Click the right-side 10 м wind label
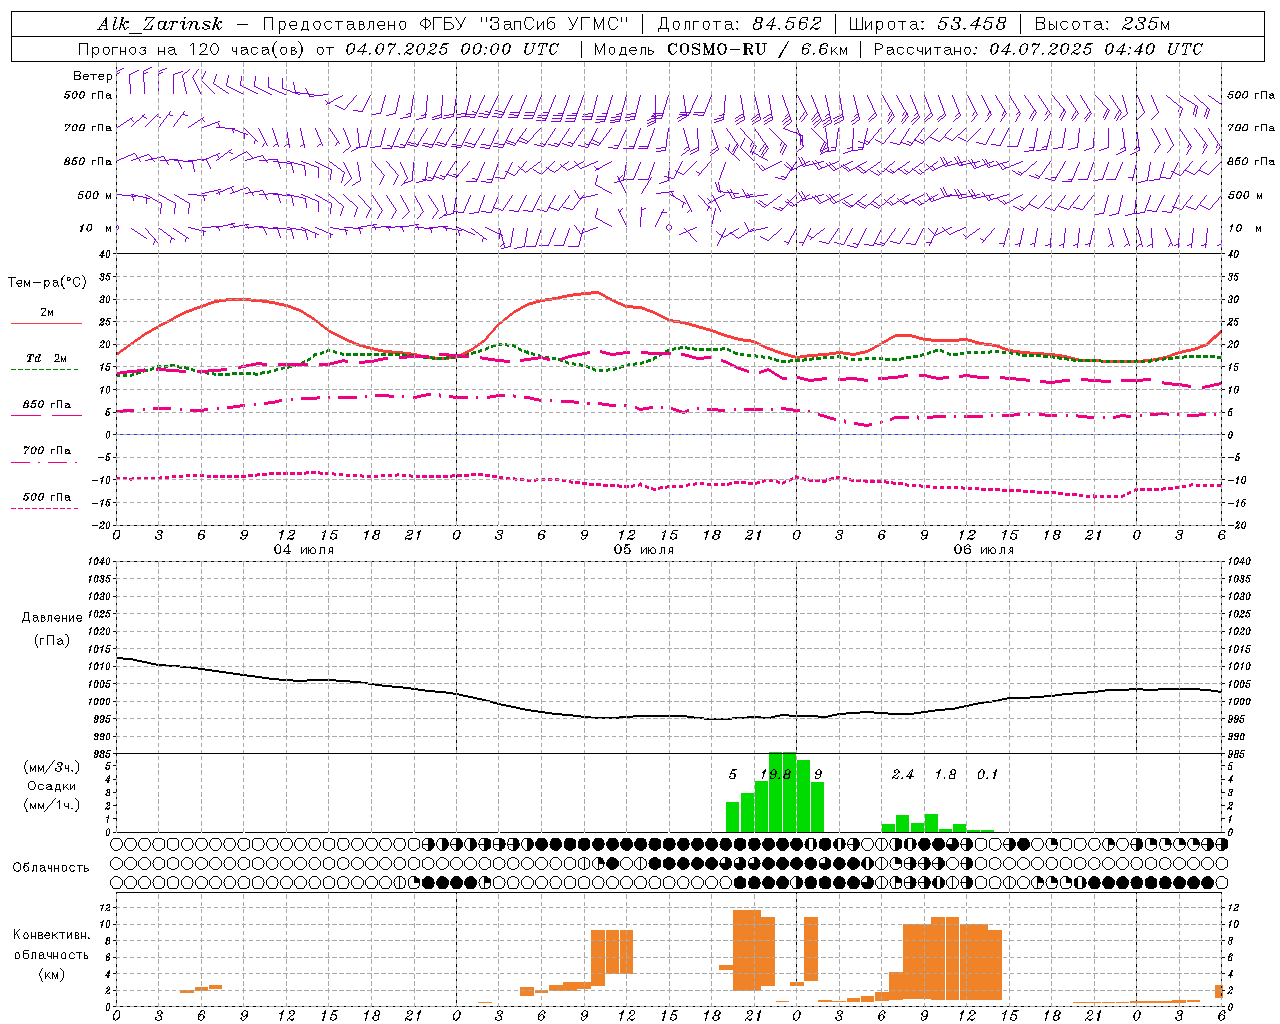 tap(1245, 228)
